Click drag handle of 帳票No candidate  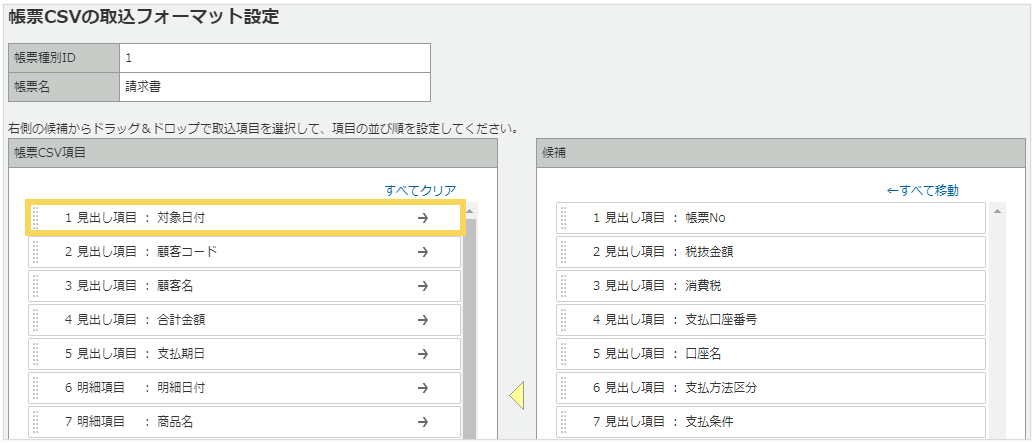click(564, 218)
